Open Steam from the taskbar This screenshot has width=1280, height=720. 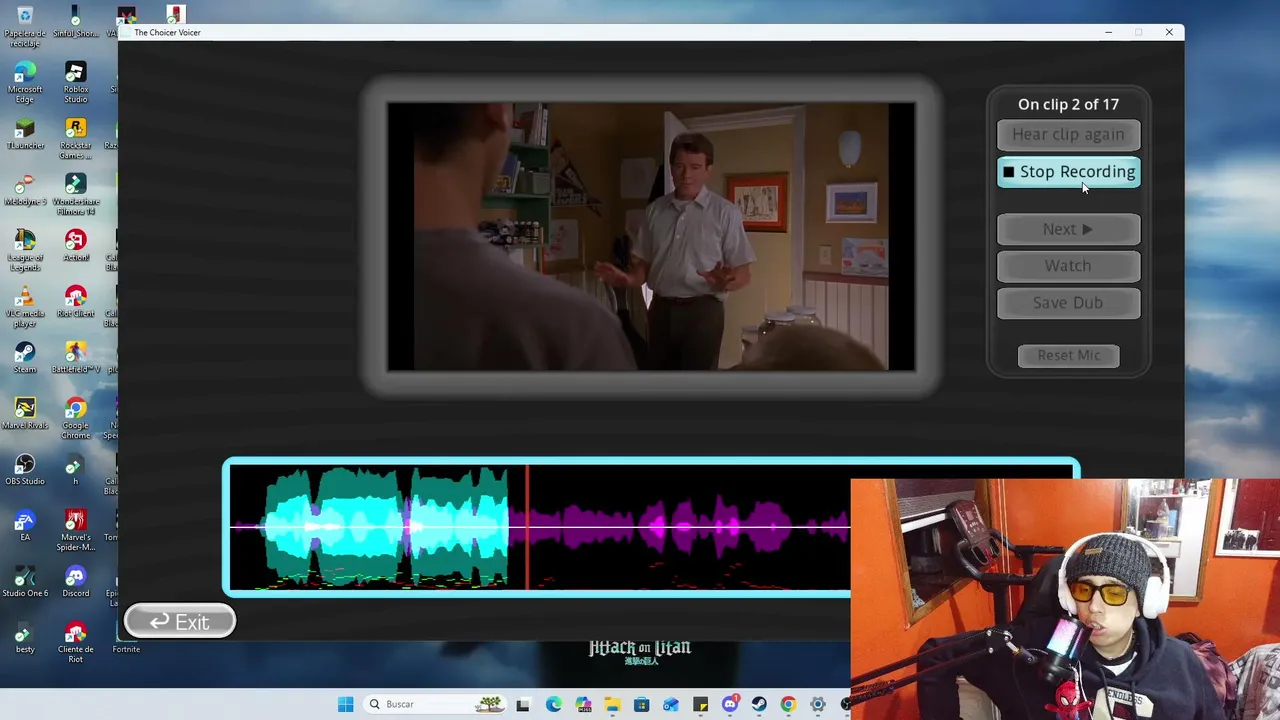[x=759, y=704]
